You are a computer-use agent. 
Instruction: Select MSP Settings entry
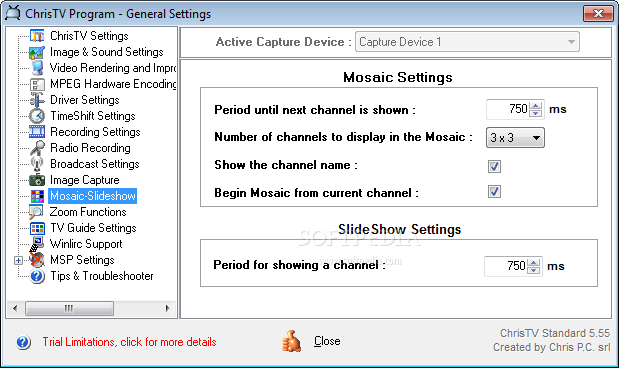click(82, 260)
